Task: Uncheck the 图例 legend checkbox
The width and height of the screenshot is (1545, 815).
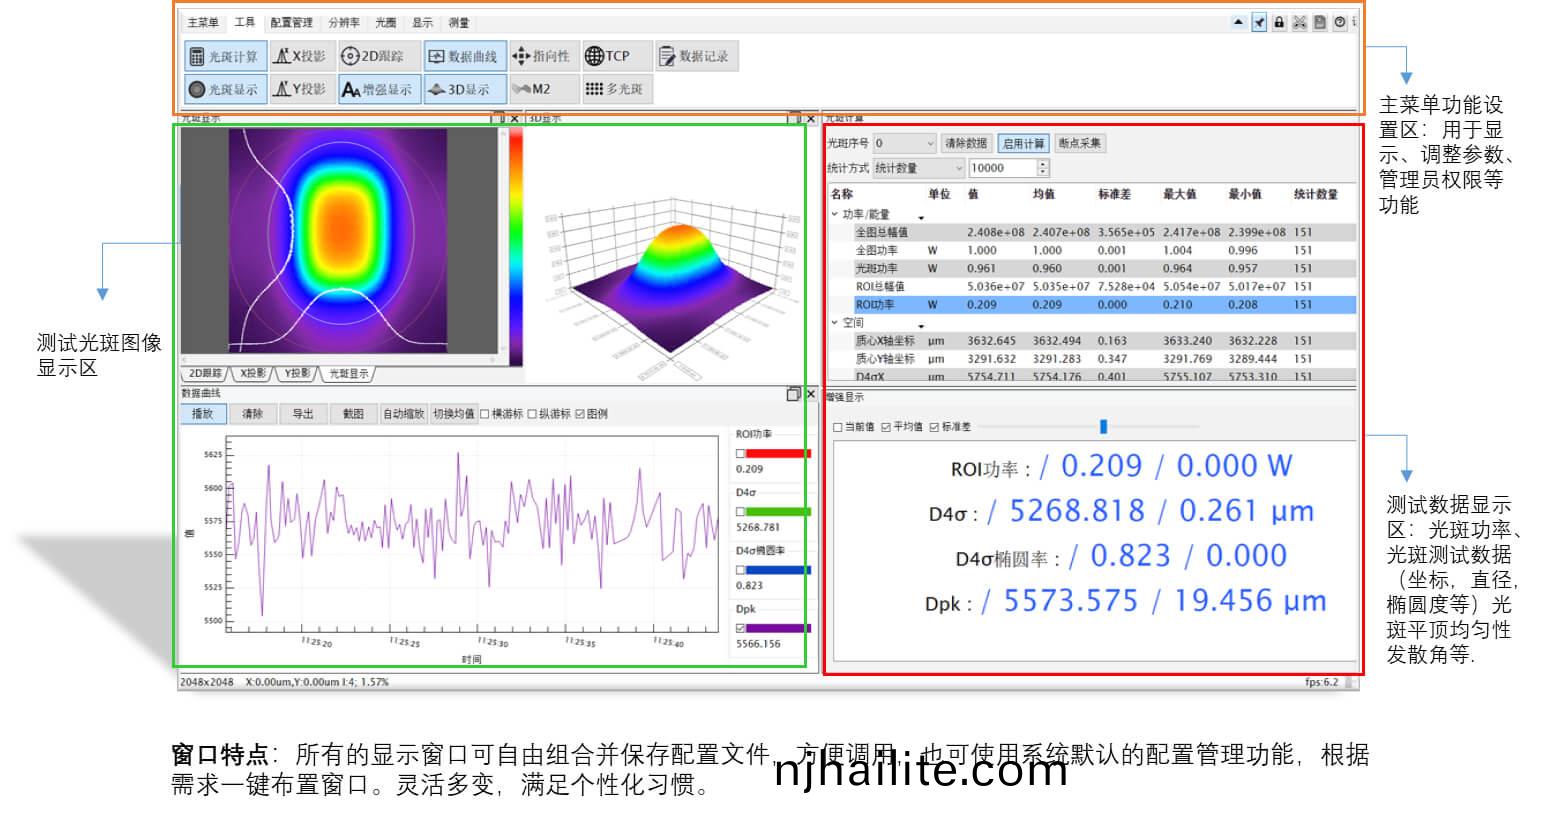Action: tap(580, 414)
